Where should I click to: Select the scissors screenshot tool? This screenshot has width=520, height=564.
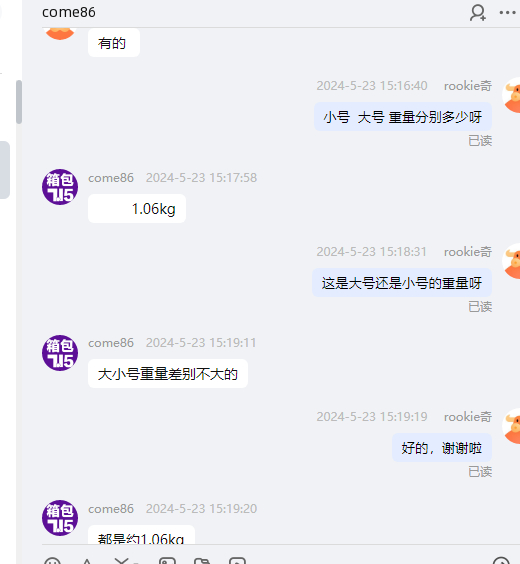point(122,560)
